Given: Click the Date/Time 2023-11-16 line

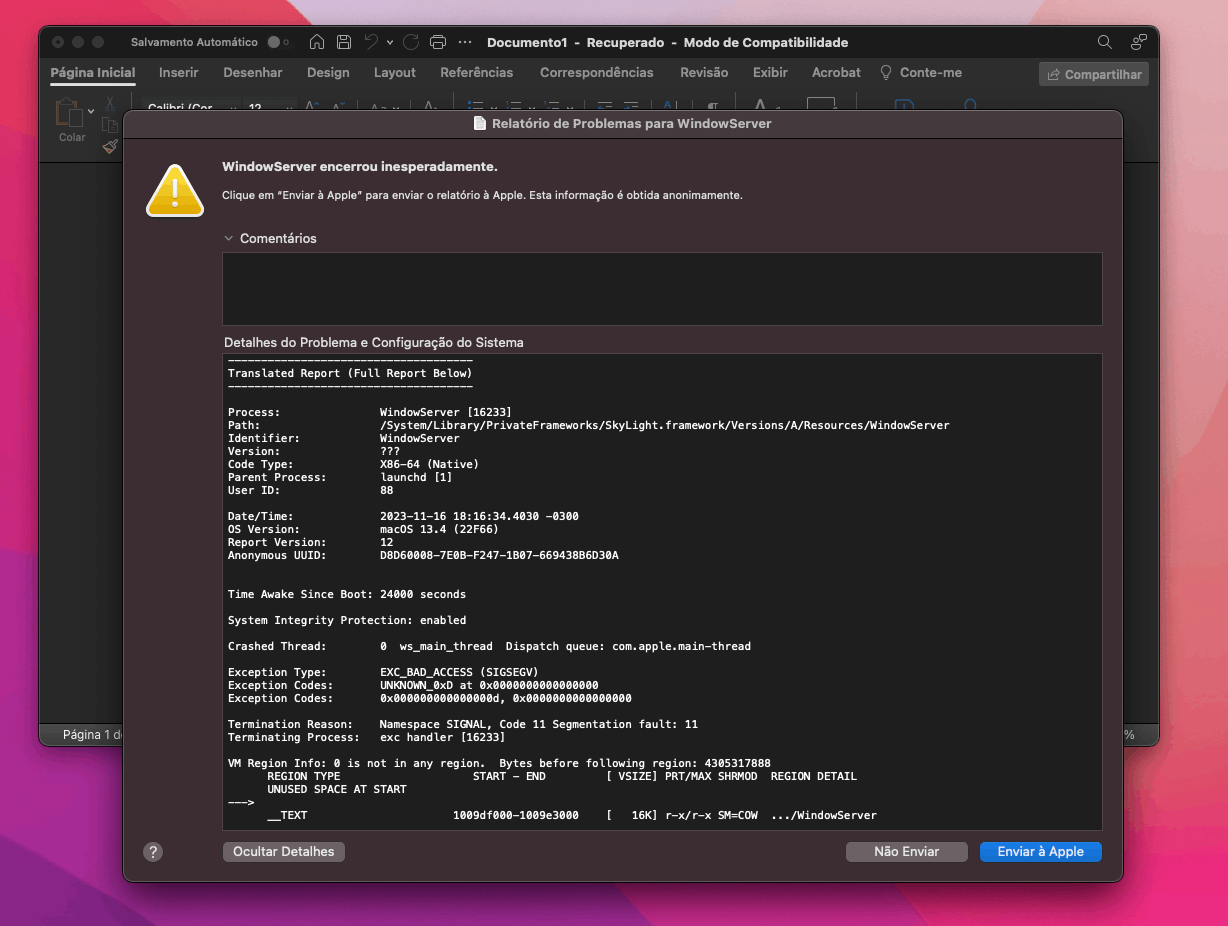Looking at the screenshot, I should [x=403, y=516].
